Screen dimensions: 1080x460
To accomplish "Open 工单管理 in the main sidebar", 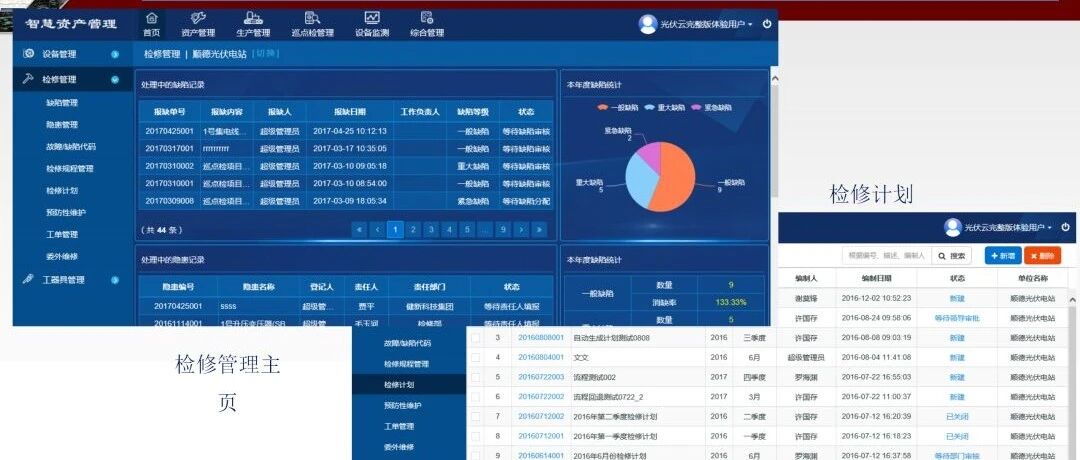I will (62, 235).
